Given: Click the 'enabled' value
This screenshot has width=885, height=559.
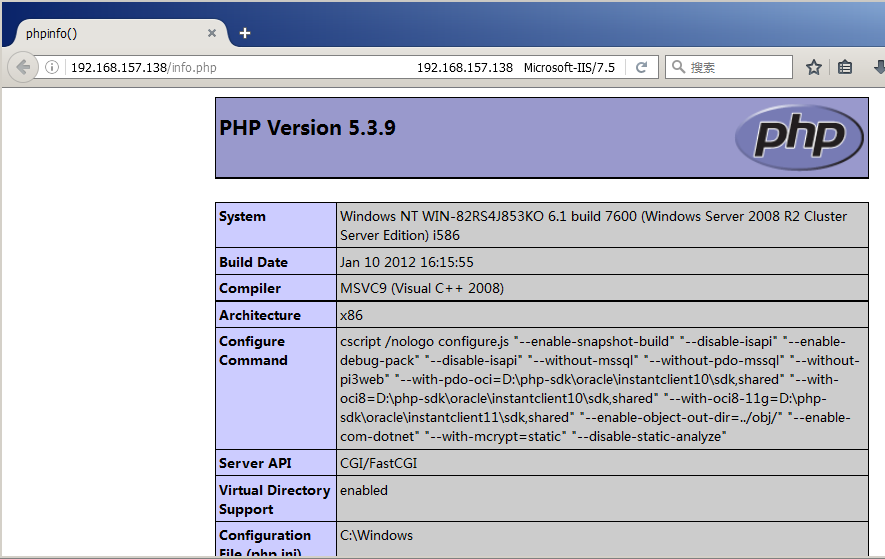Looking at the screenshot, I should [363, 490].
